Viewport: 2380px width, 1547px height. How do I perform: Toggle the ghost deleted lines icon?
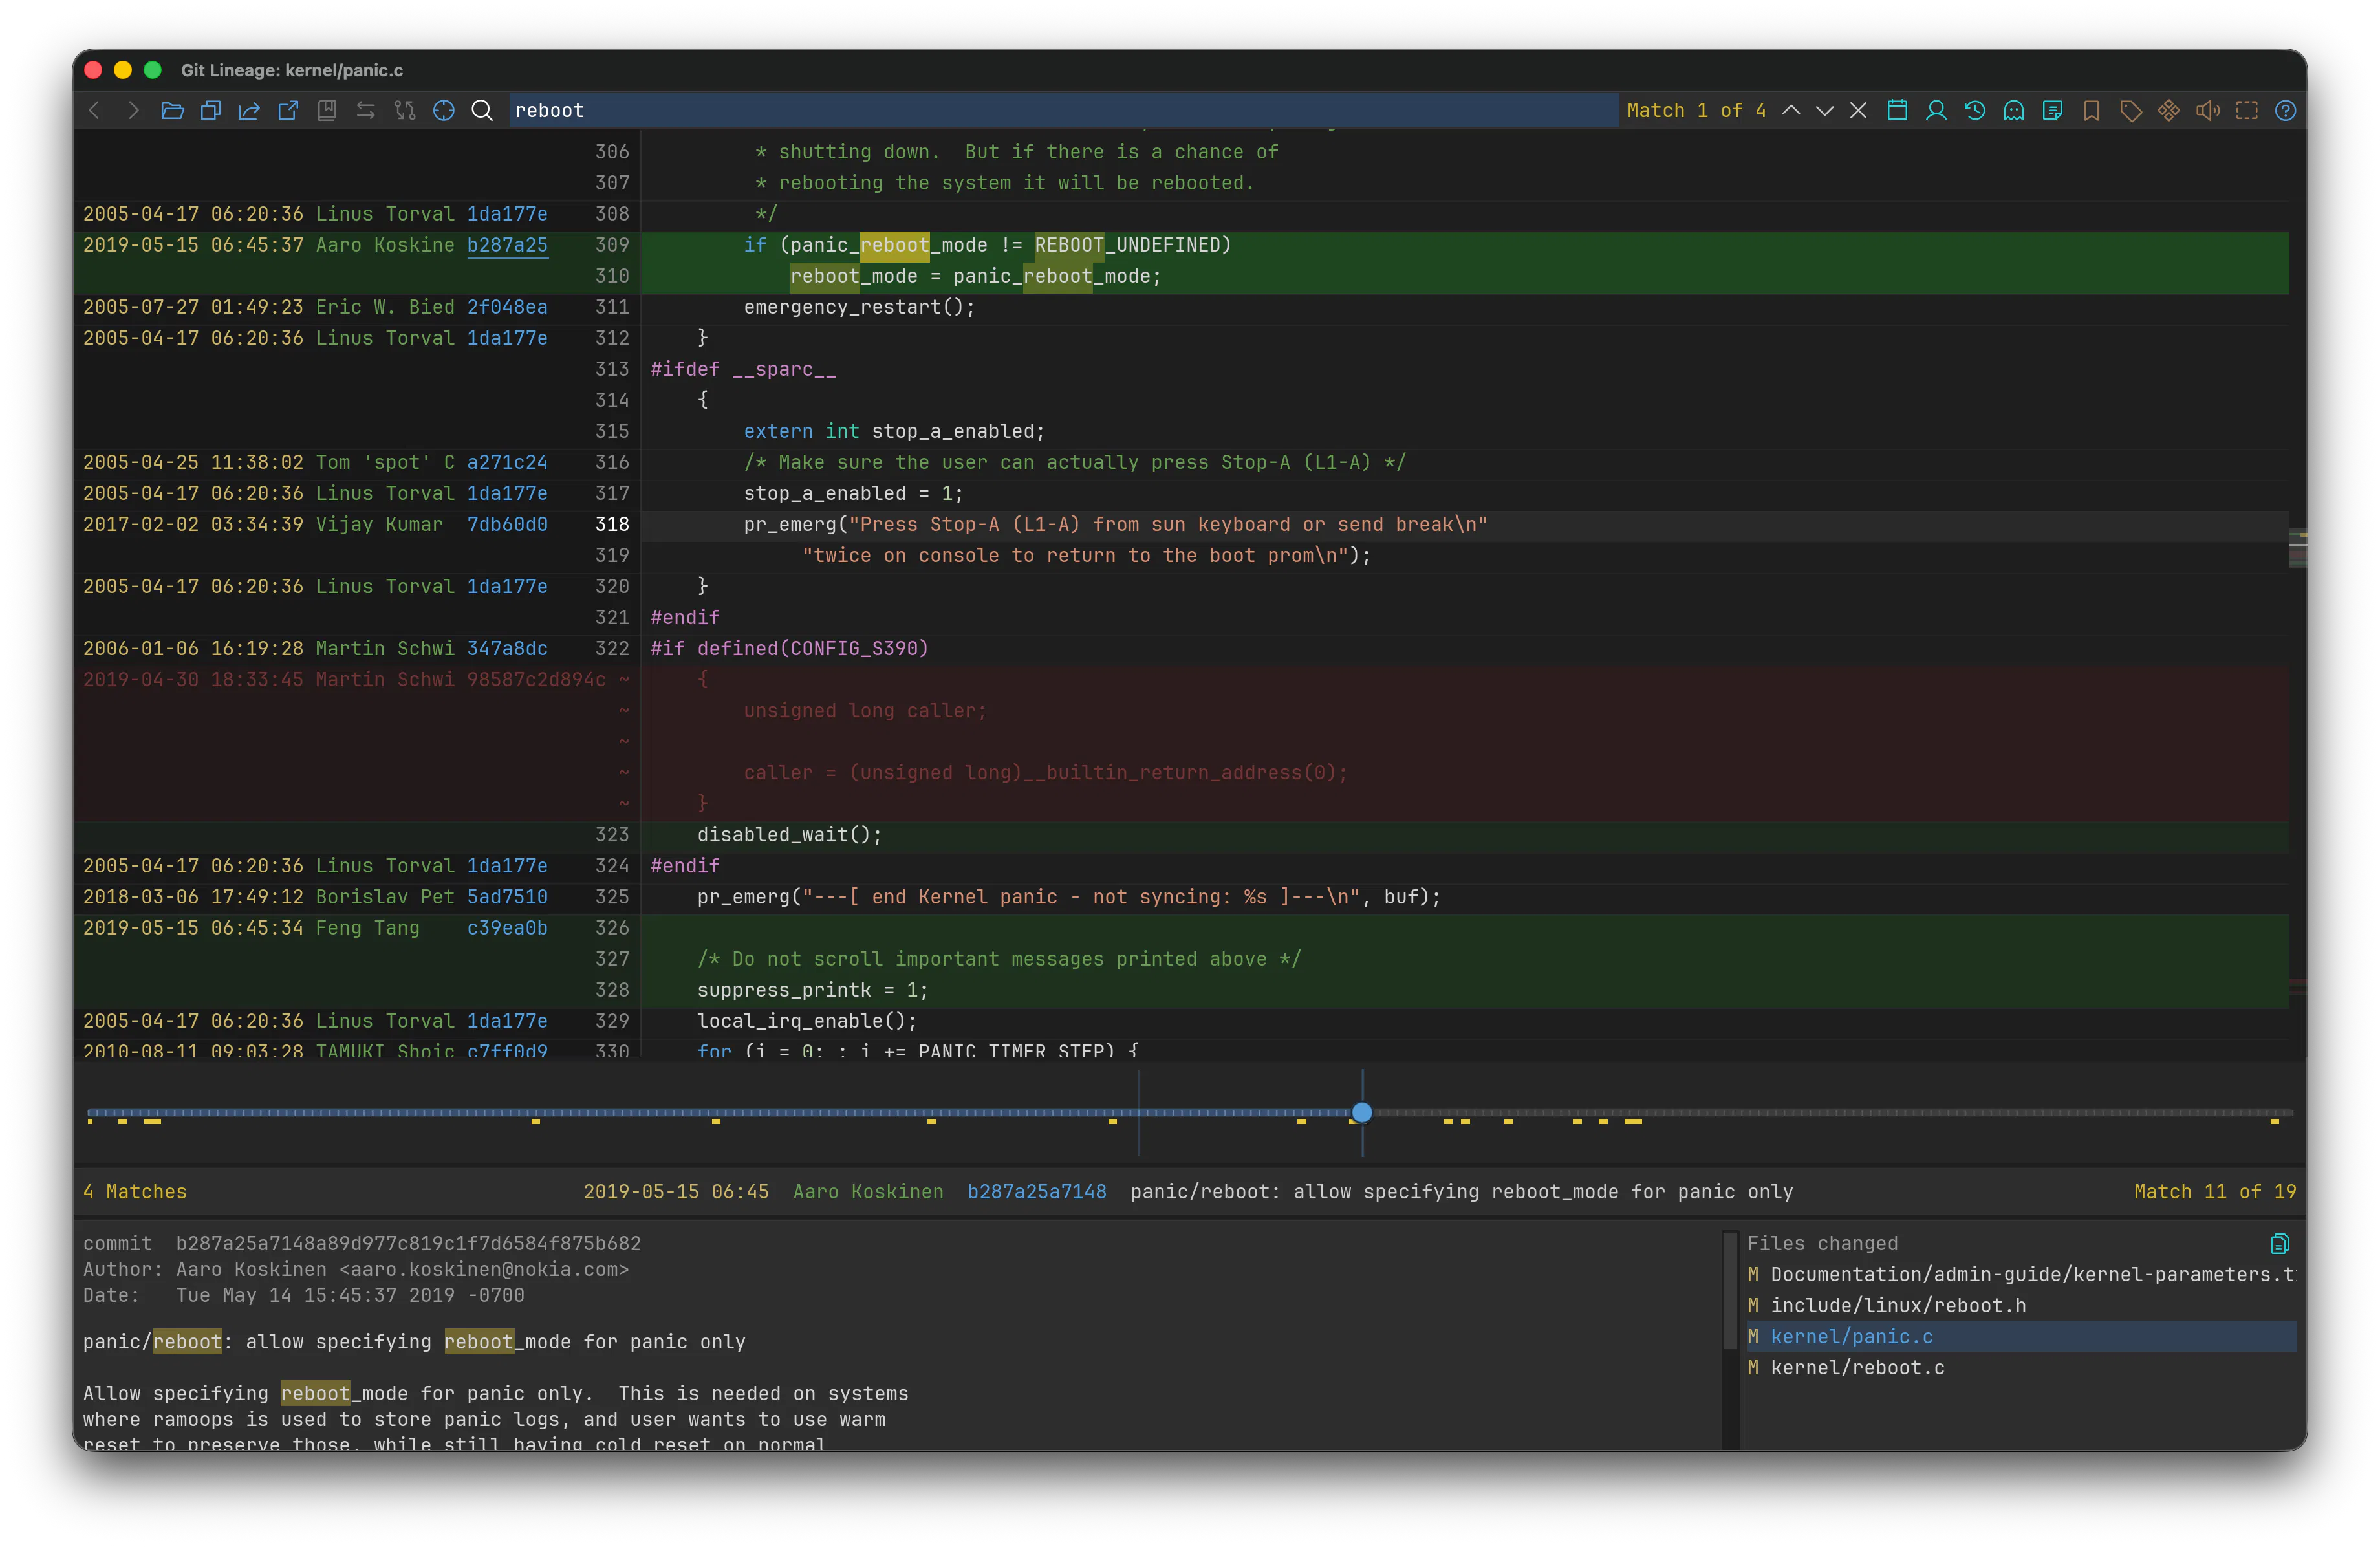2014,110
